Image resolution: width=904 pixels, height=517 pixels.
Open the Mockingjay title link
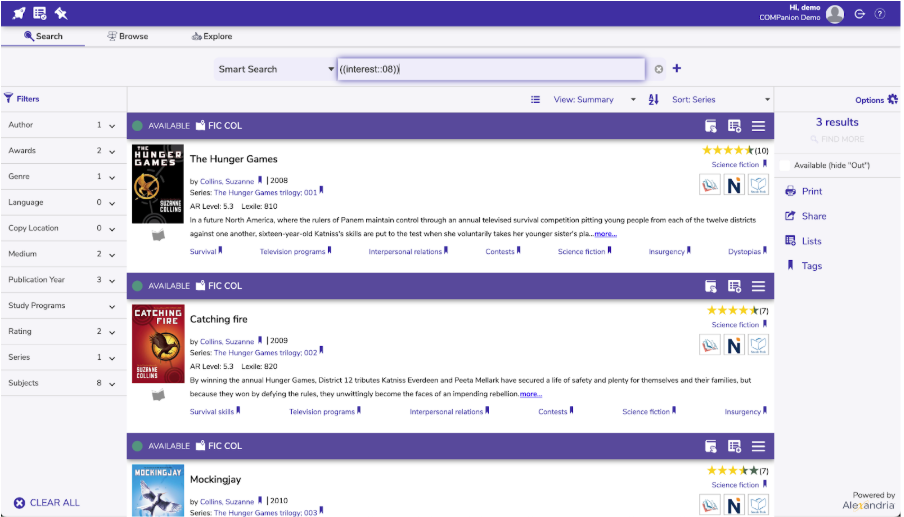click(215, 480)
